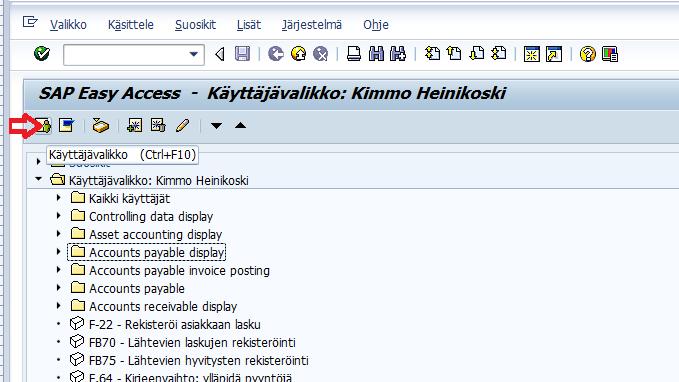The image size is (679, 382).
Task: Select Accounts payable invoice posting row
Action: (179, 271)
